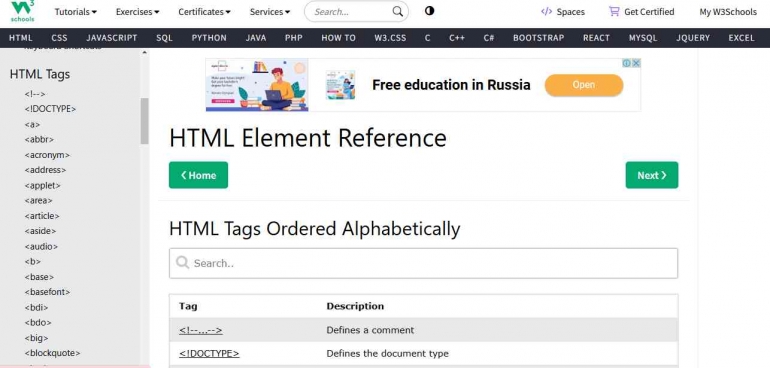Close the advertisement banner

pyautogui.click(x=636, y=63)
